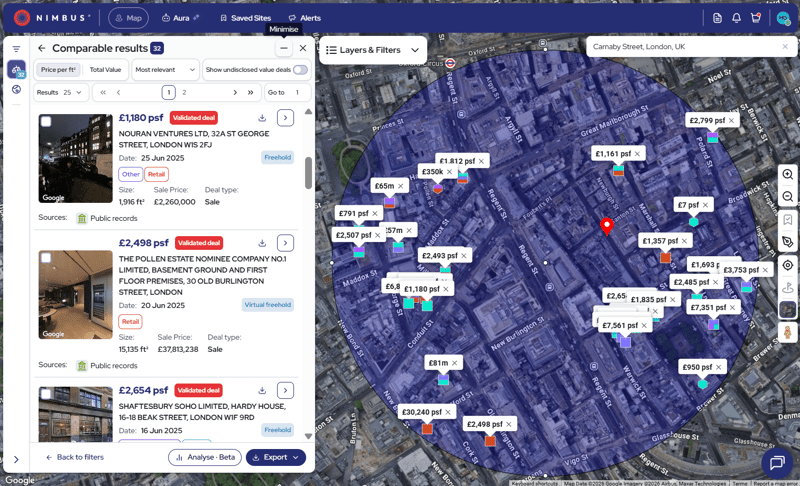Open the Aura tab
800x486 pixels.
pos(180,18)
